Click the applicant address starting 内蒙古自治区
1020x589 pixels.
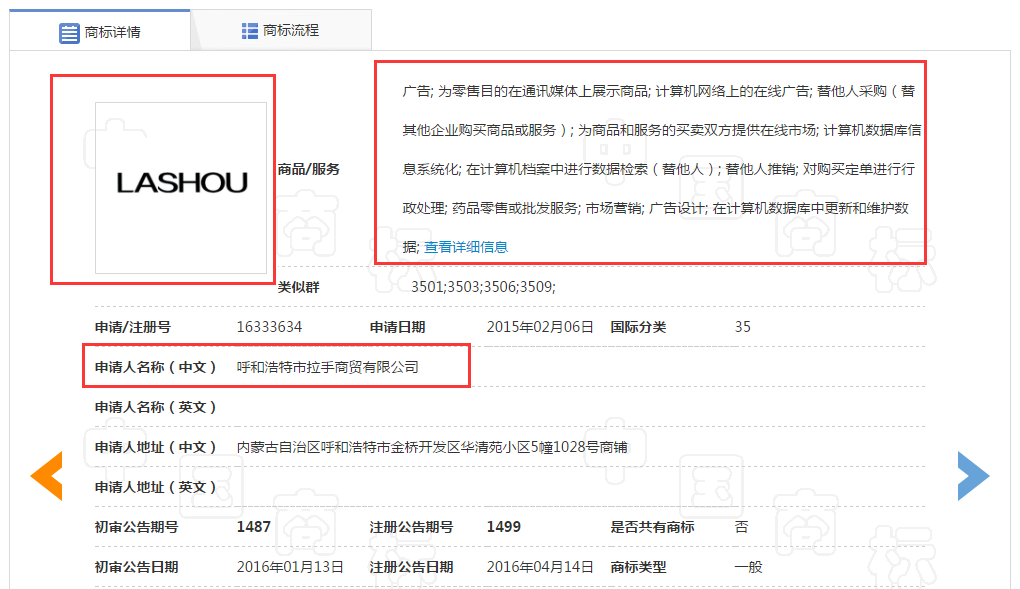[x=432, y=447]
